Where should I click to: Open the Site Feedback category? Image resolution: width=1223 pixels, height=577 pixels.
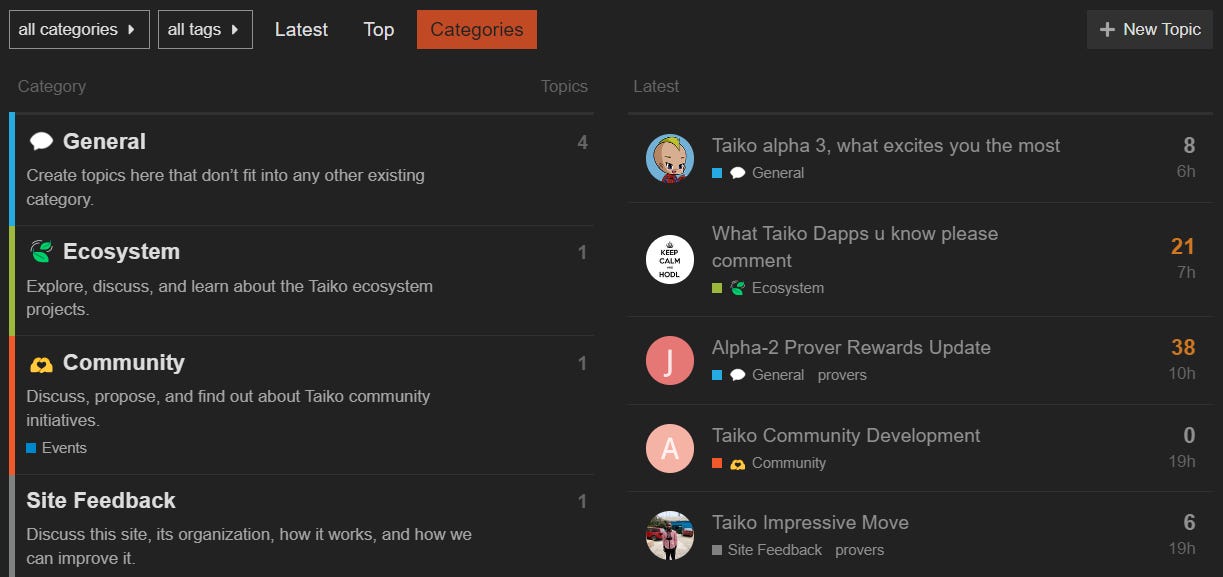[x=101, y=501]
